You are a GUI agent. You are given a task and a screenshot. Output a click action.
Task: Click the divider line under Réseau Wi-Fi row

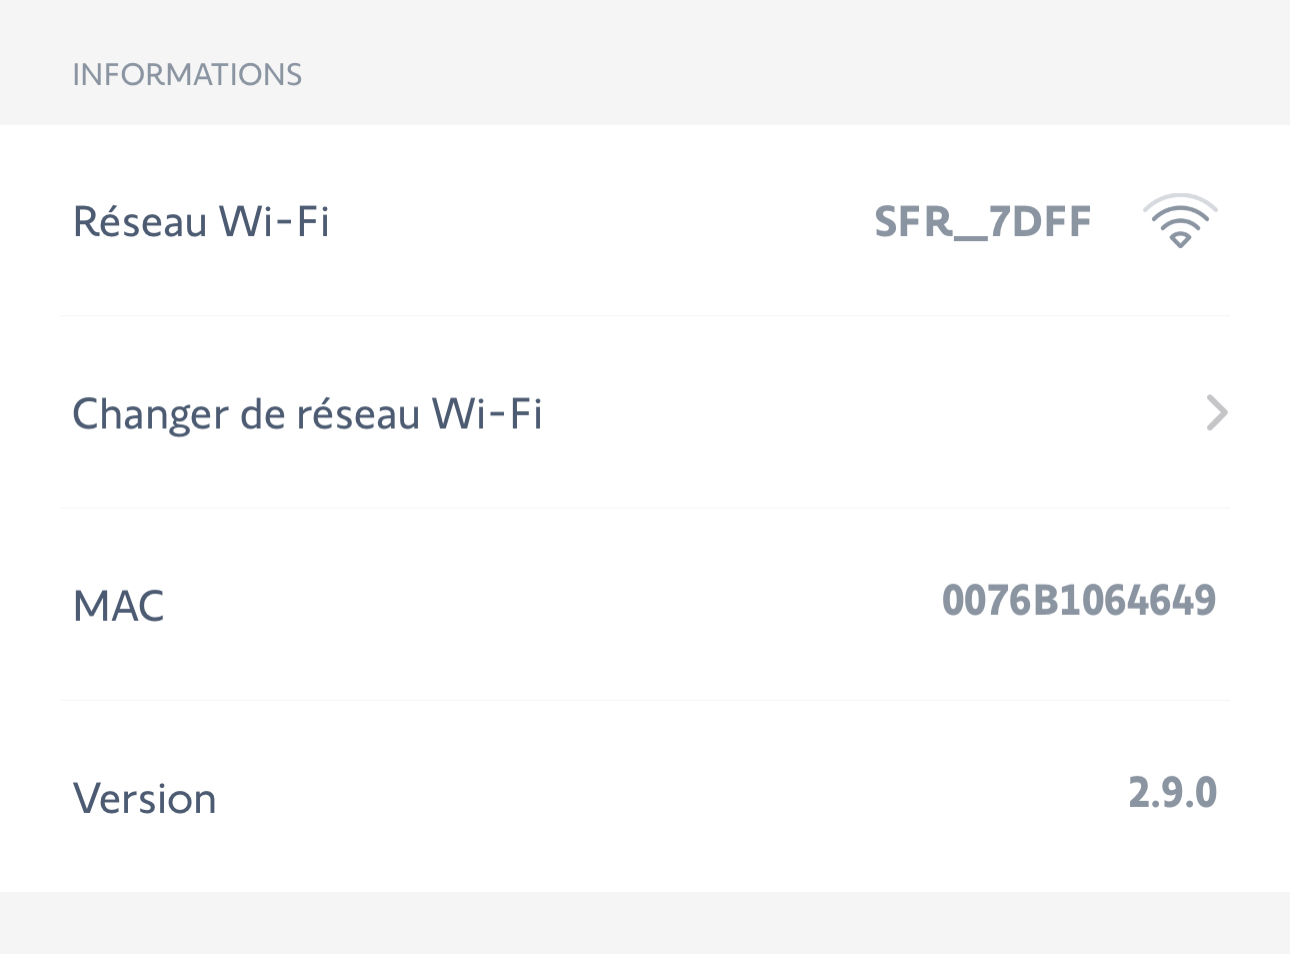coord(645,316)
